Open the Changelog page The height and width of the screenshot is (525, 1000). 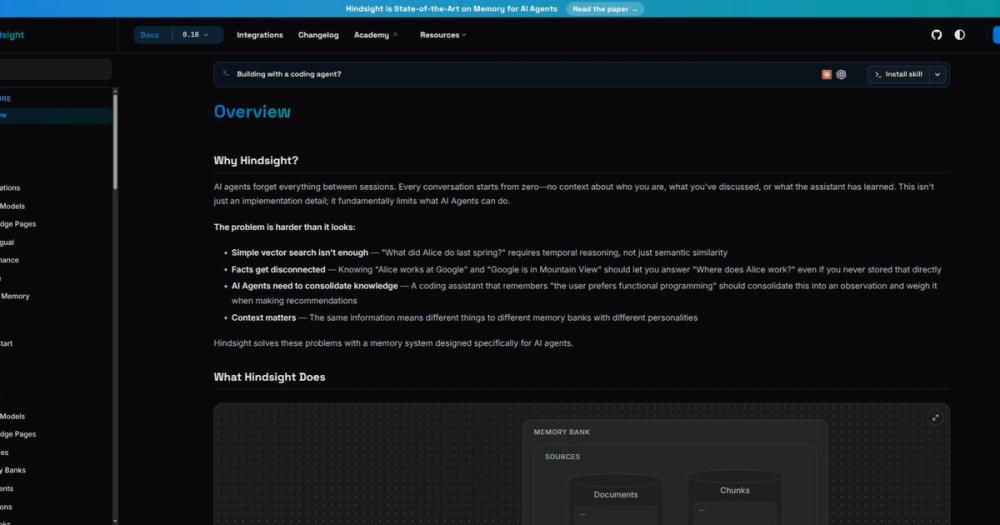[318, 35]
